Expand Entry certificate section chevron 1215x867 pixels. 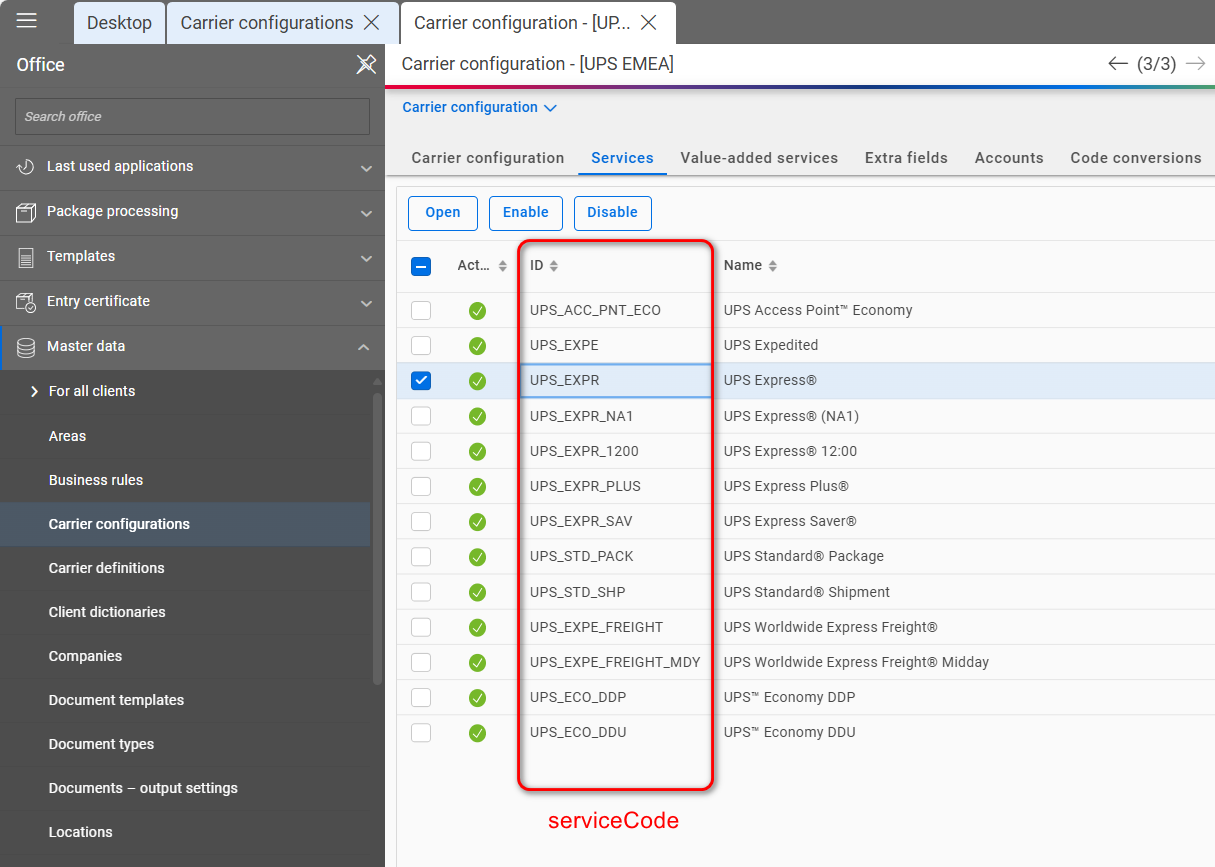click(366, 303)
